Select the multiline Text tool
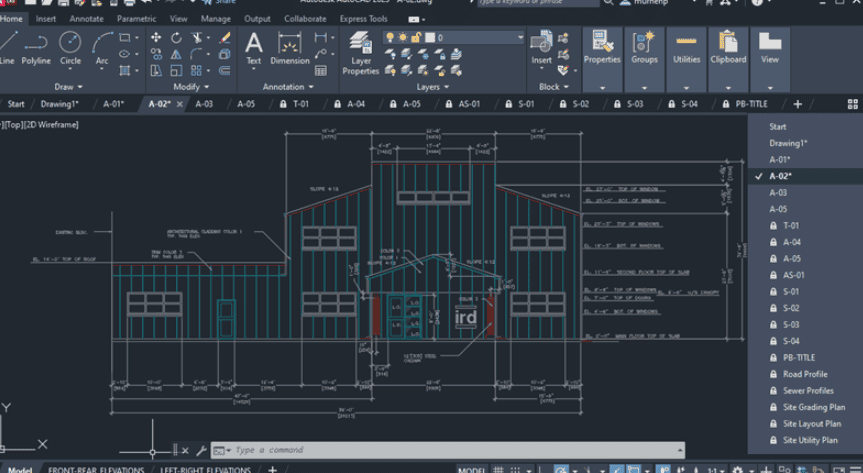This screenshot has height=473, width=863. [254, 46]
